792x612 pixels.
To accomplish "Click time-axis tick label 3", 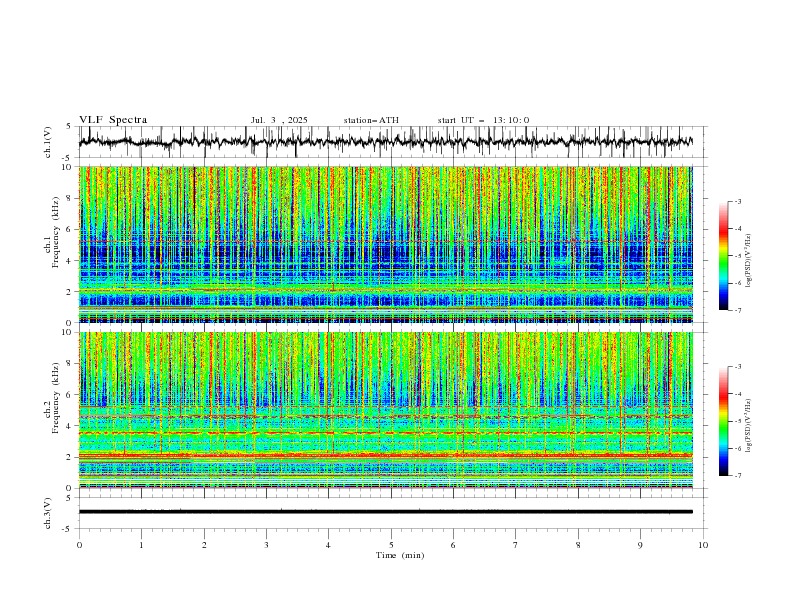I will (x=266, y=545).
